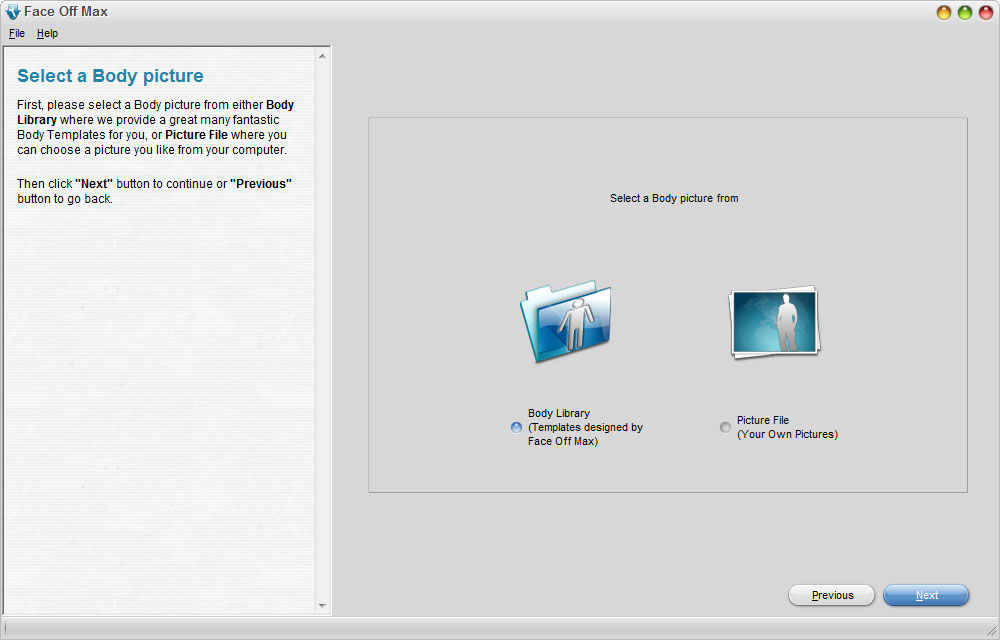Image resolution: width=1000 pixels, height=640 pixels.
Task: Continue with the Next button
Action: click(x=926, y=595)
